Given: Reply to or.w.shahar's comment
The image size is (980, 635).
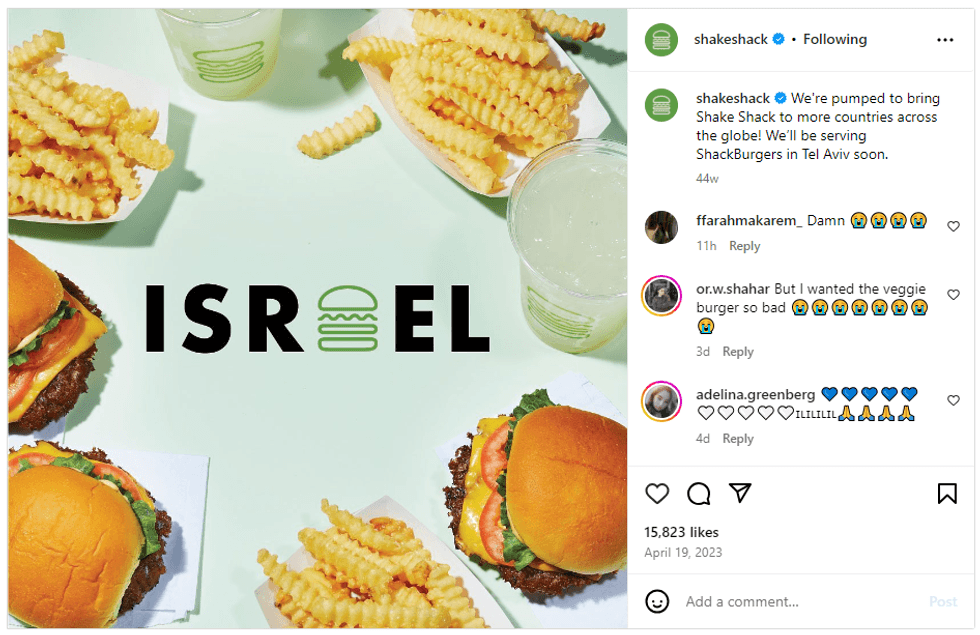Looking at the screenshot, I should pyautogui.click(x=738, y=352).
